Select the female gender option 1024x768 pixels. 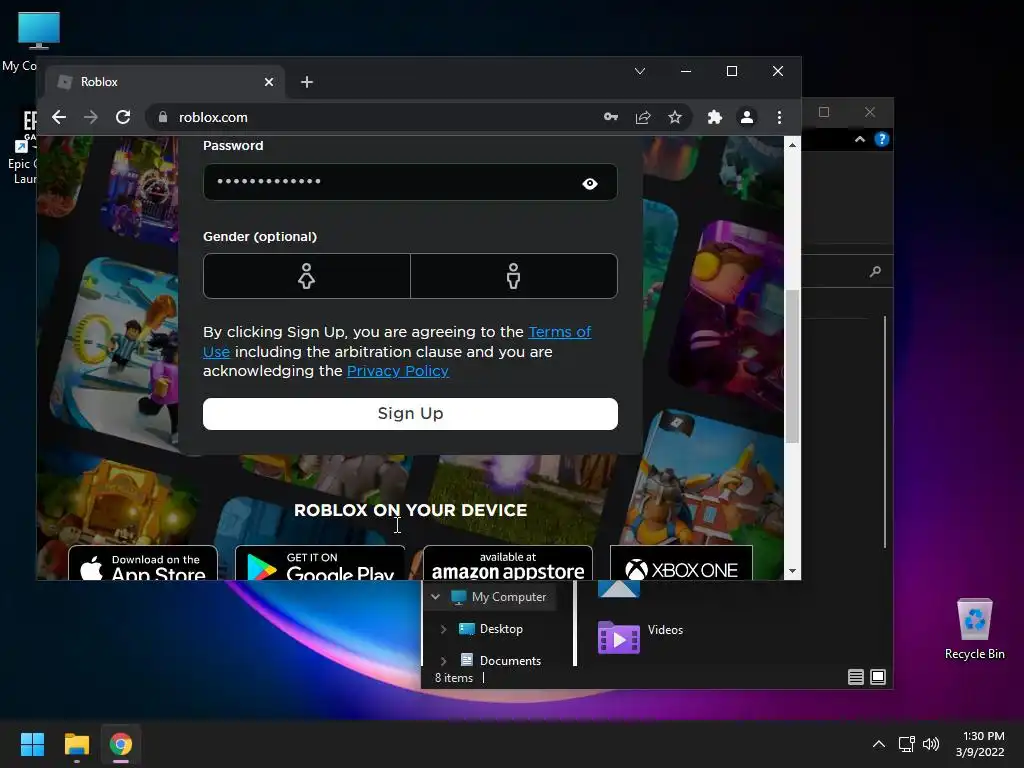pos(306,276)
